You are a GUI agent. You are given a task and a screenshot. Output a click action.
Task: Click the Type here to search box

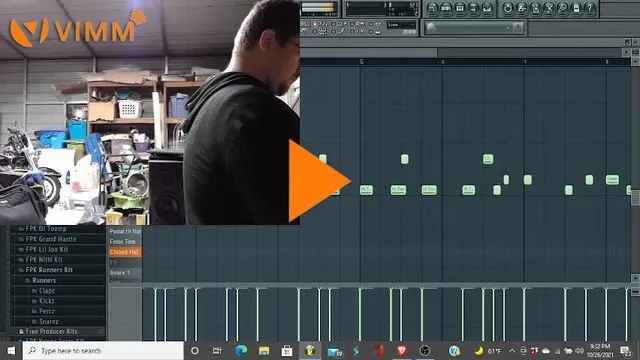click(103, 351)
